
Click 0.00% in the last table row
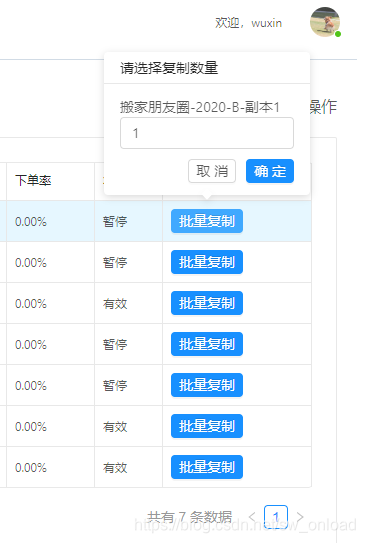(x=31, y=468)
